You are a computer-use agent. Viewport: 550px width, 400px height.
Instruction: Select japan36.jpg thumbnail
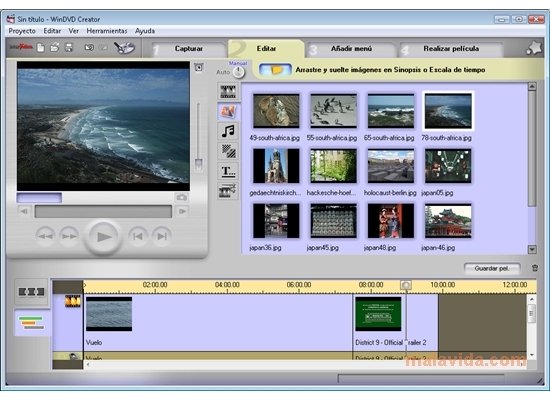(x=276, y=221)
